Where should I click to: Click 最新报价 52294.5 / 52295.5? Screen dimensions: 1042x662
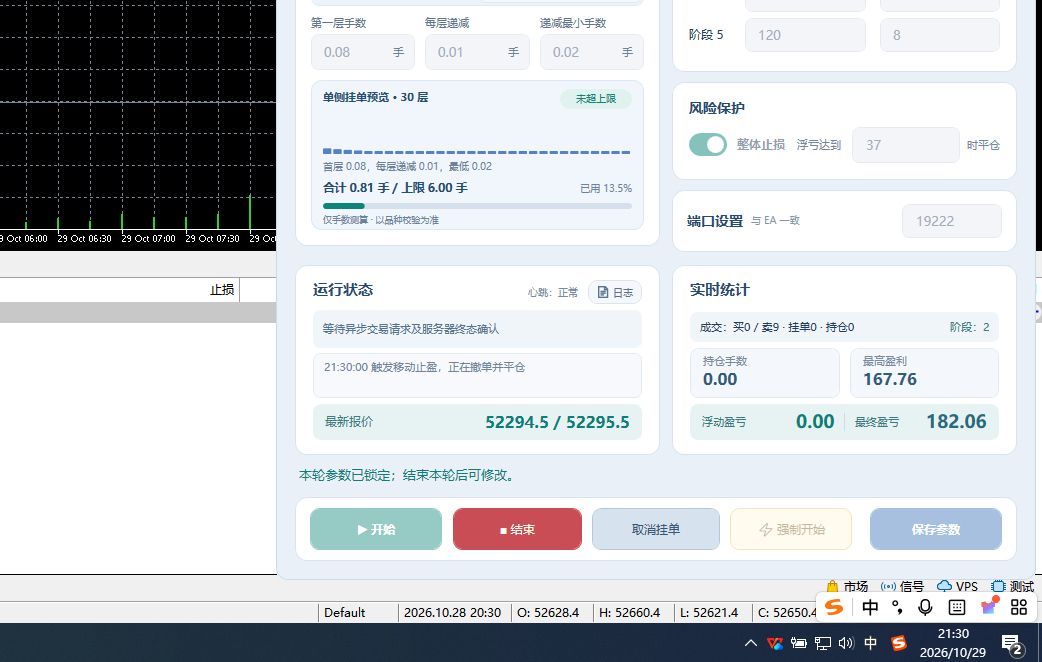coord(477,422)
